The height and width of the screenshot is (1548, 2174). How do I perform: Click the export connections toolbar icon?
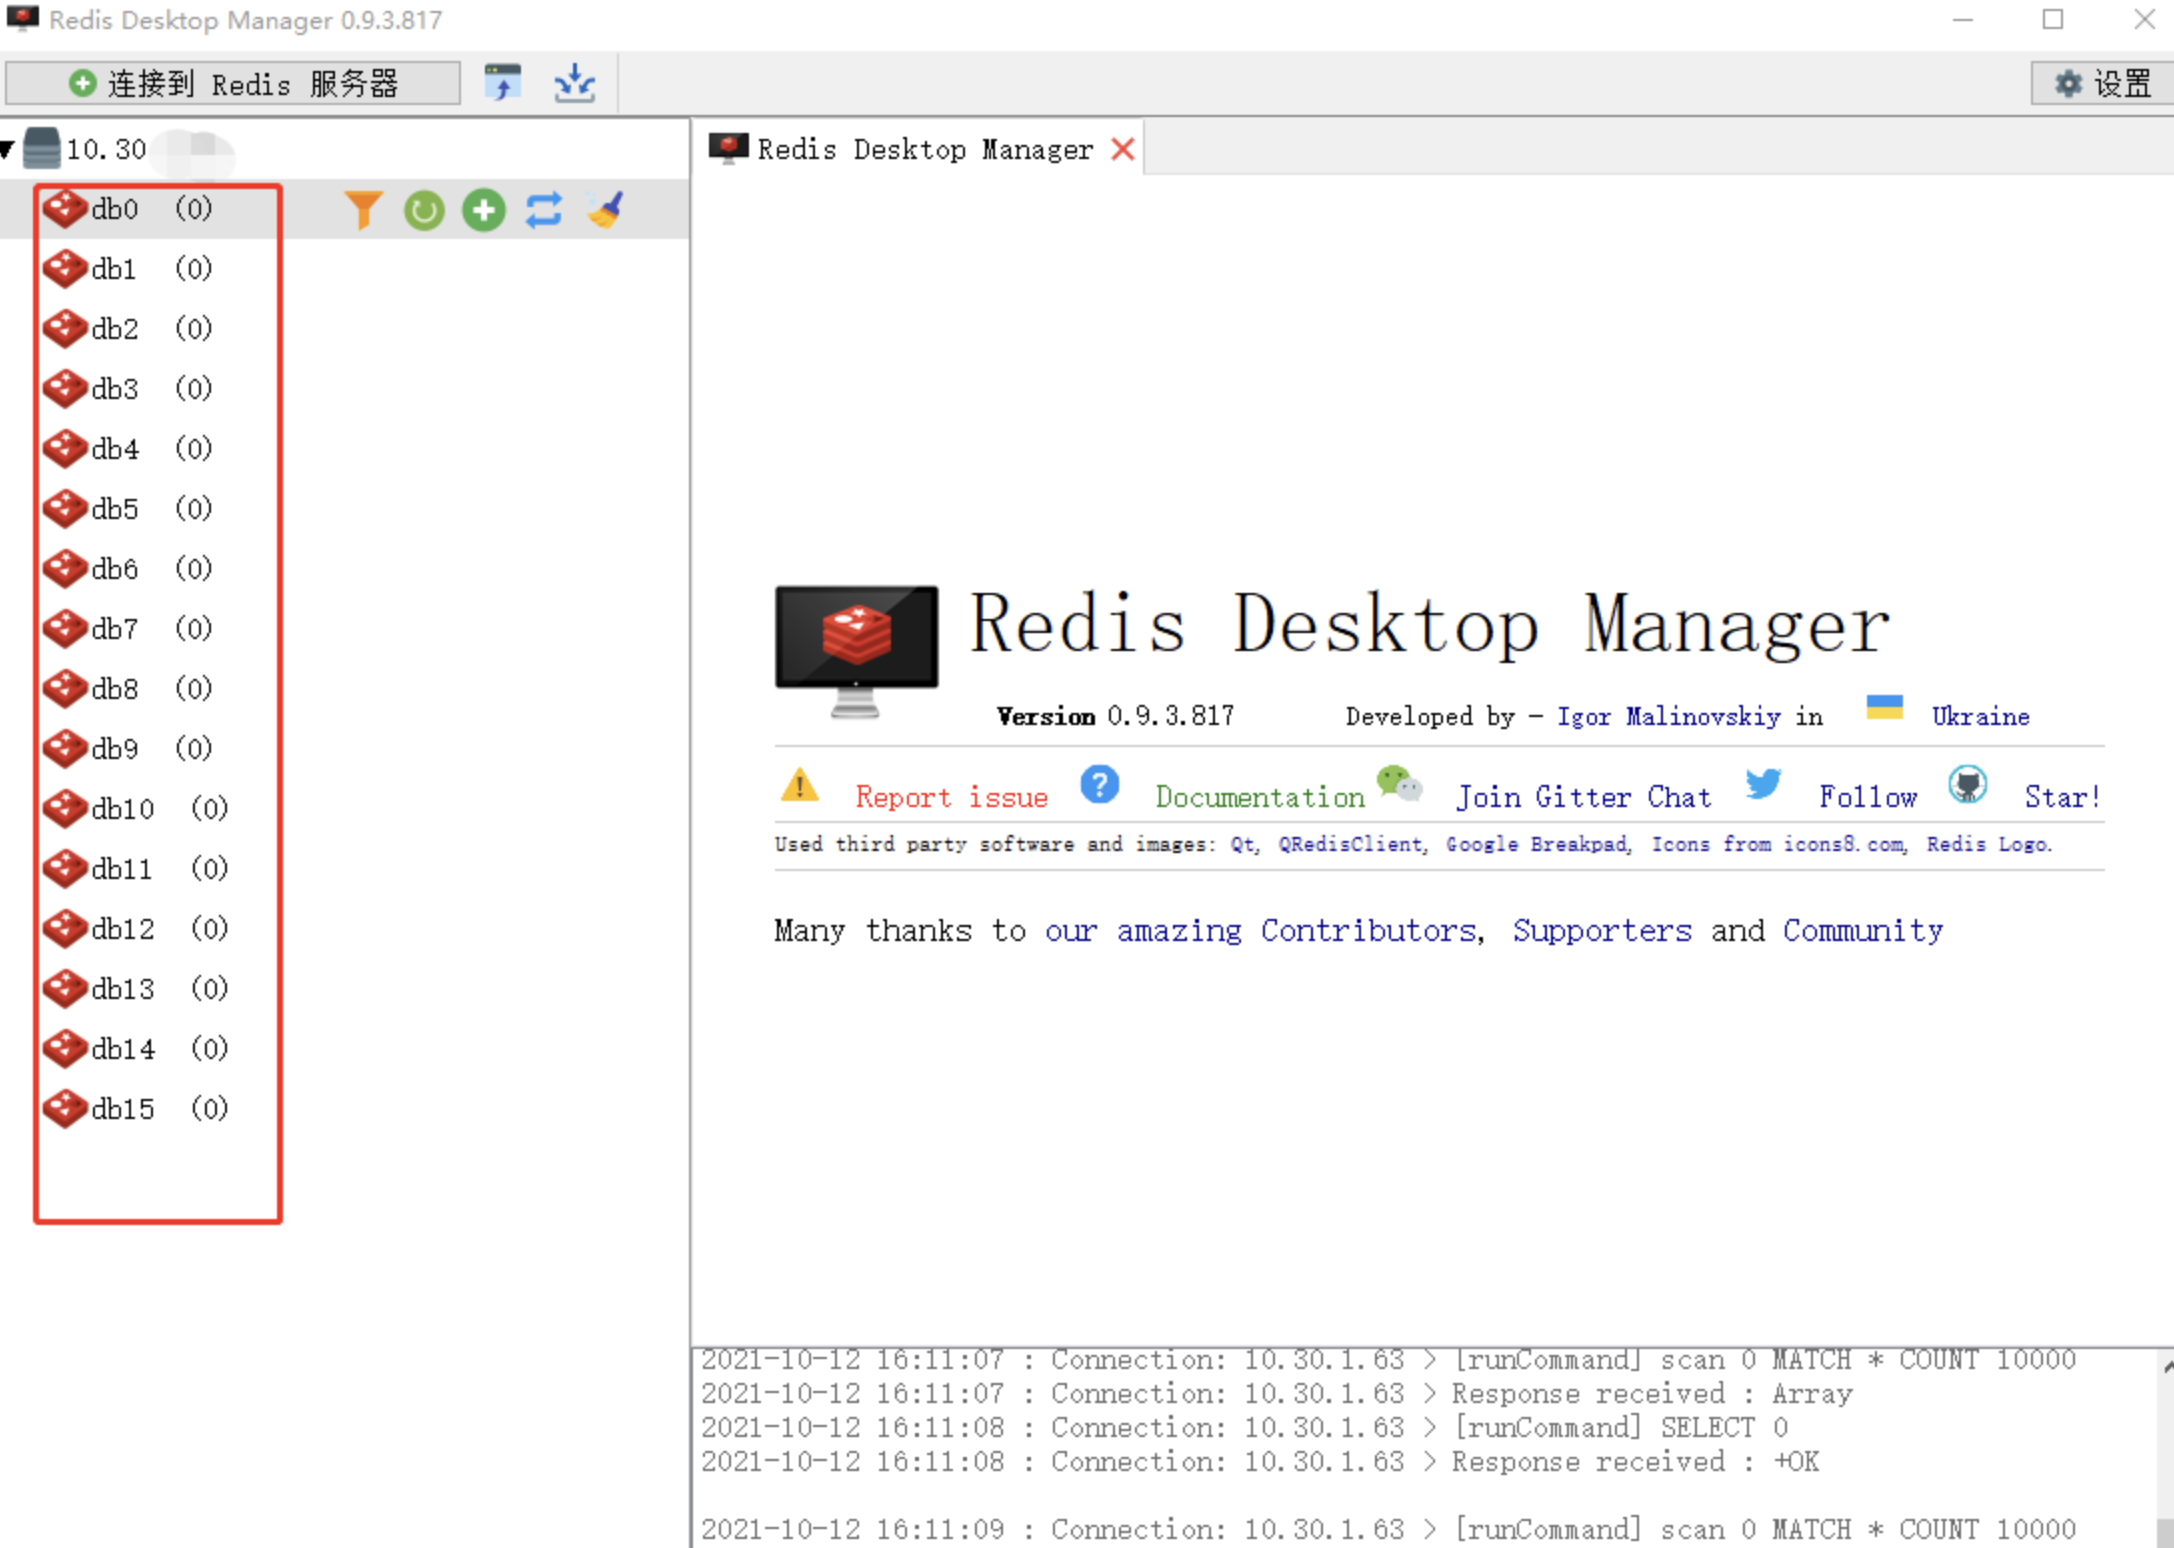(575, 82)
